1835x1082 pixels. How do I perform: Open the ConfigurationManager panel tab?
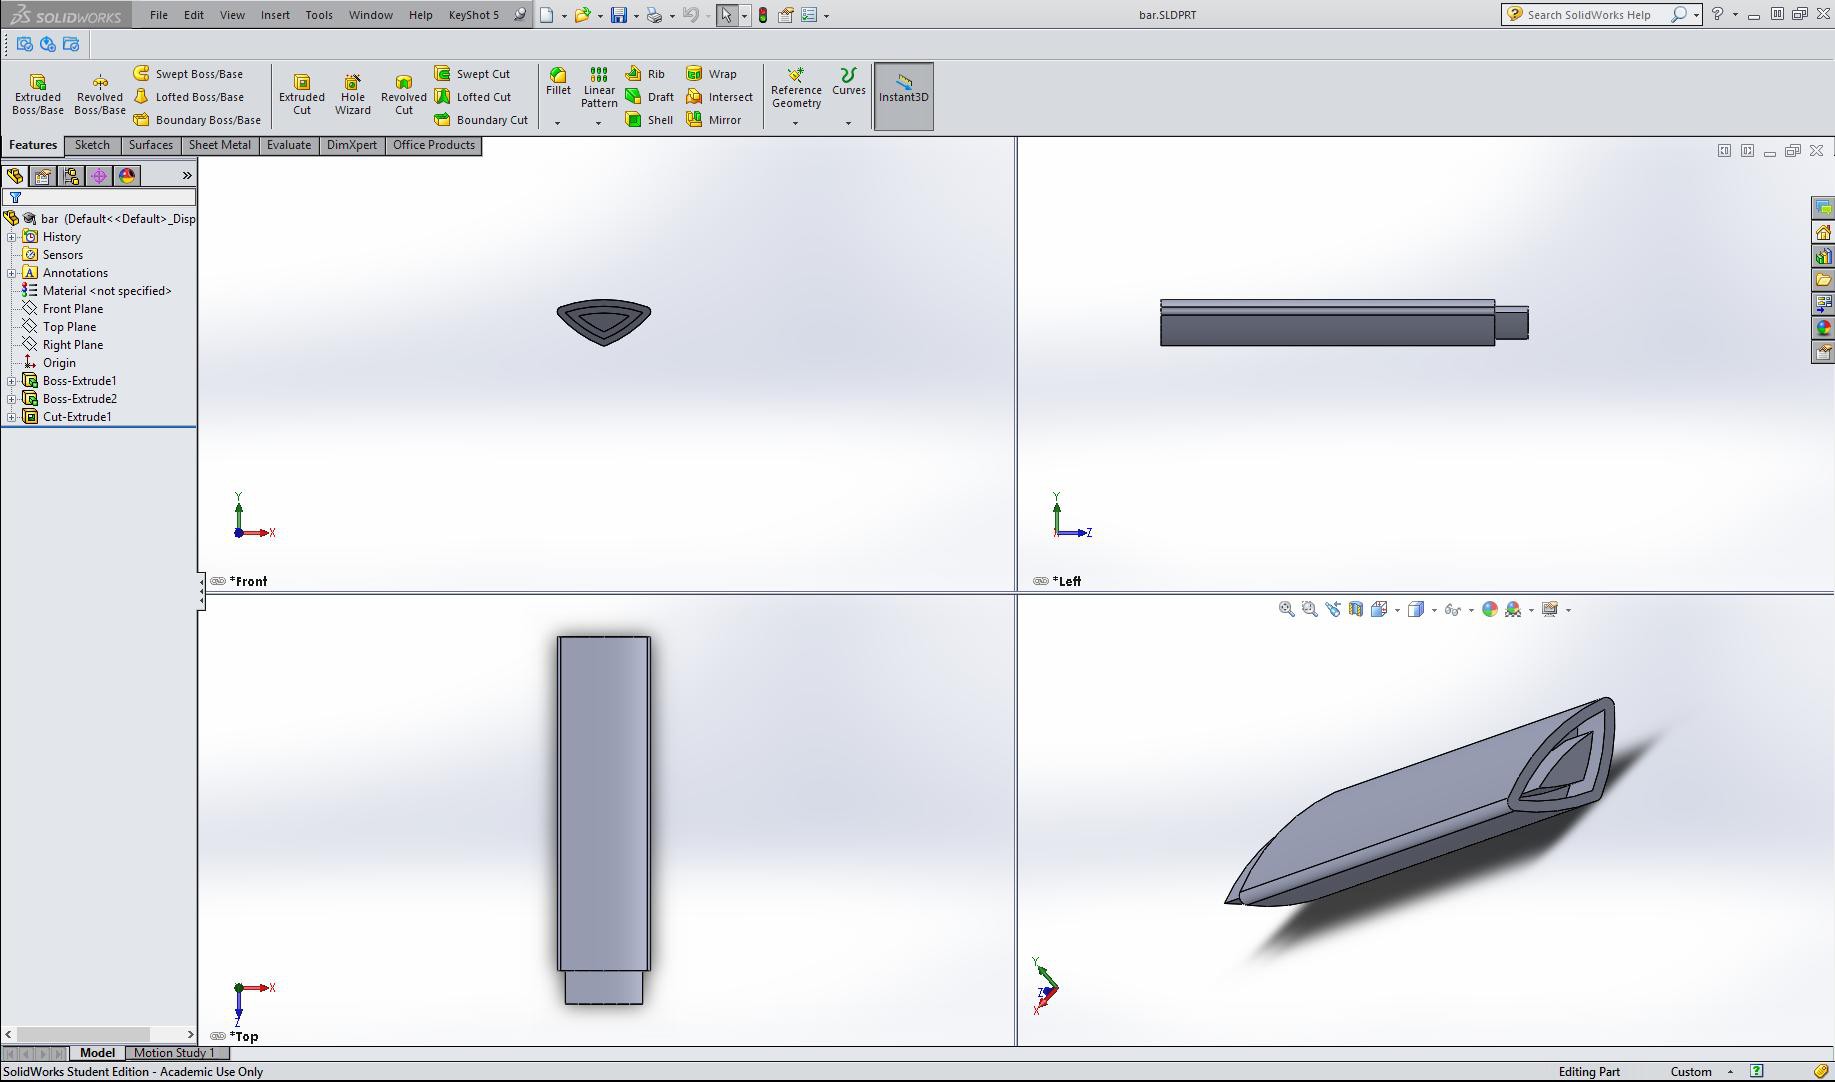tap(71, 176)
